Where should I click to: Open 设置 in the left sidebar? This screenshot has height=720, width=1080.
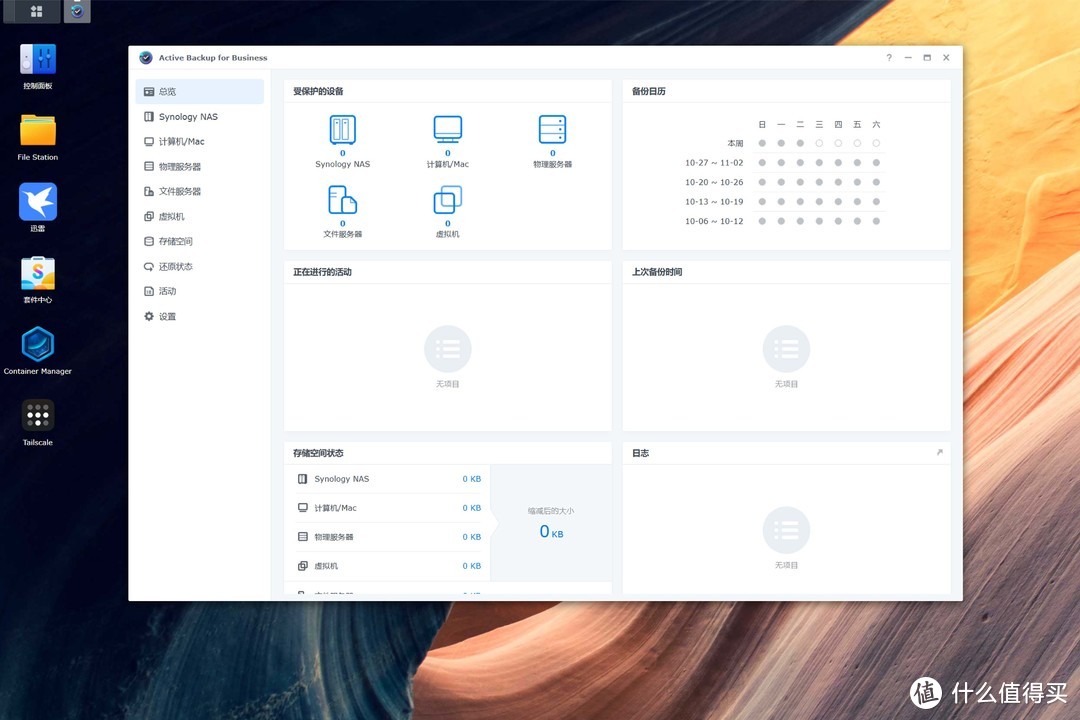click(167, 317)
